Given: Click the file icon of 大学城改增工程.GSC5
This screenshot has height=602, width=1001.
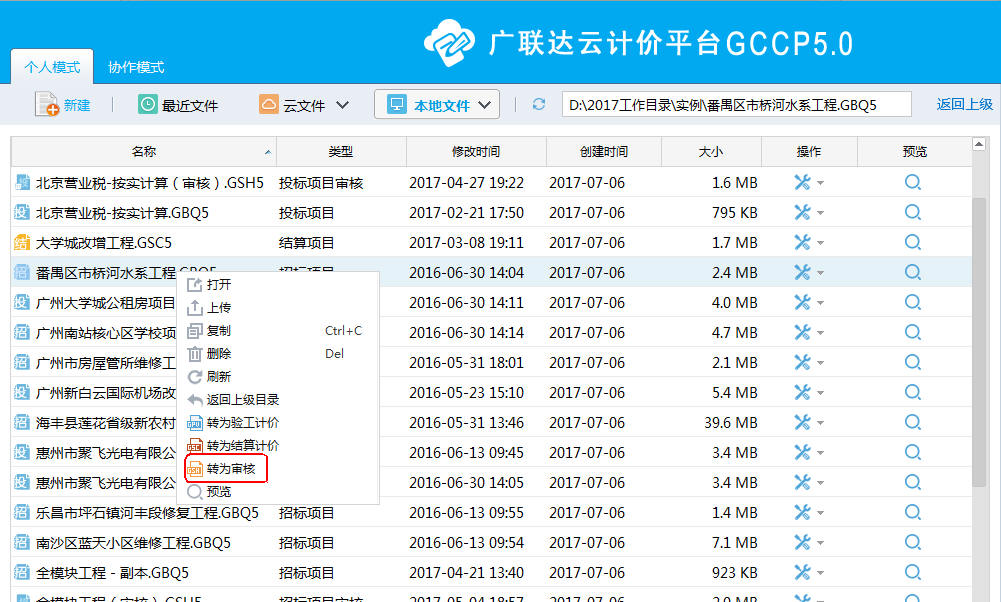Looking at the screenshot, I should pyautogui.click(x=21, y=243).
